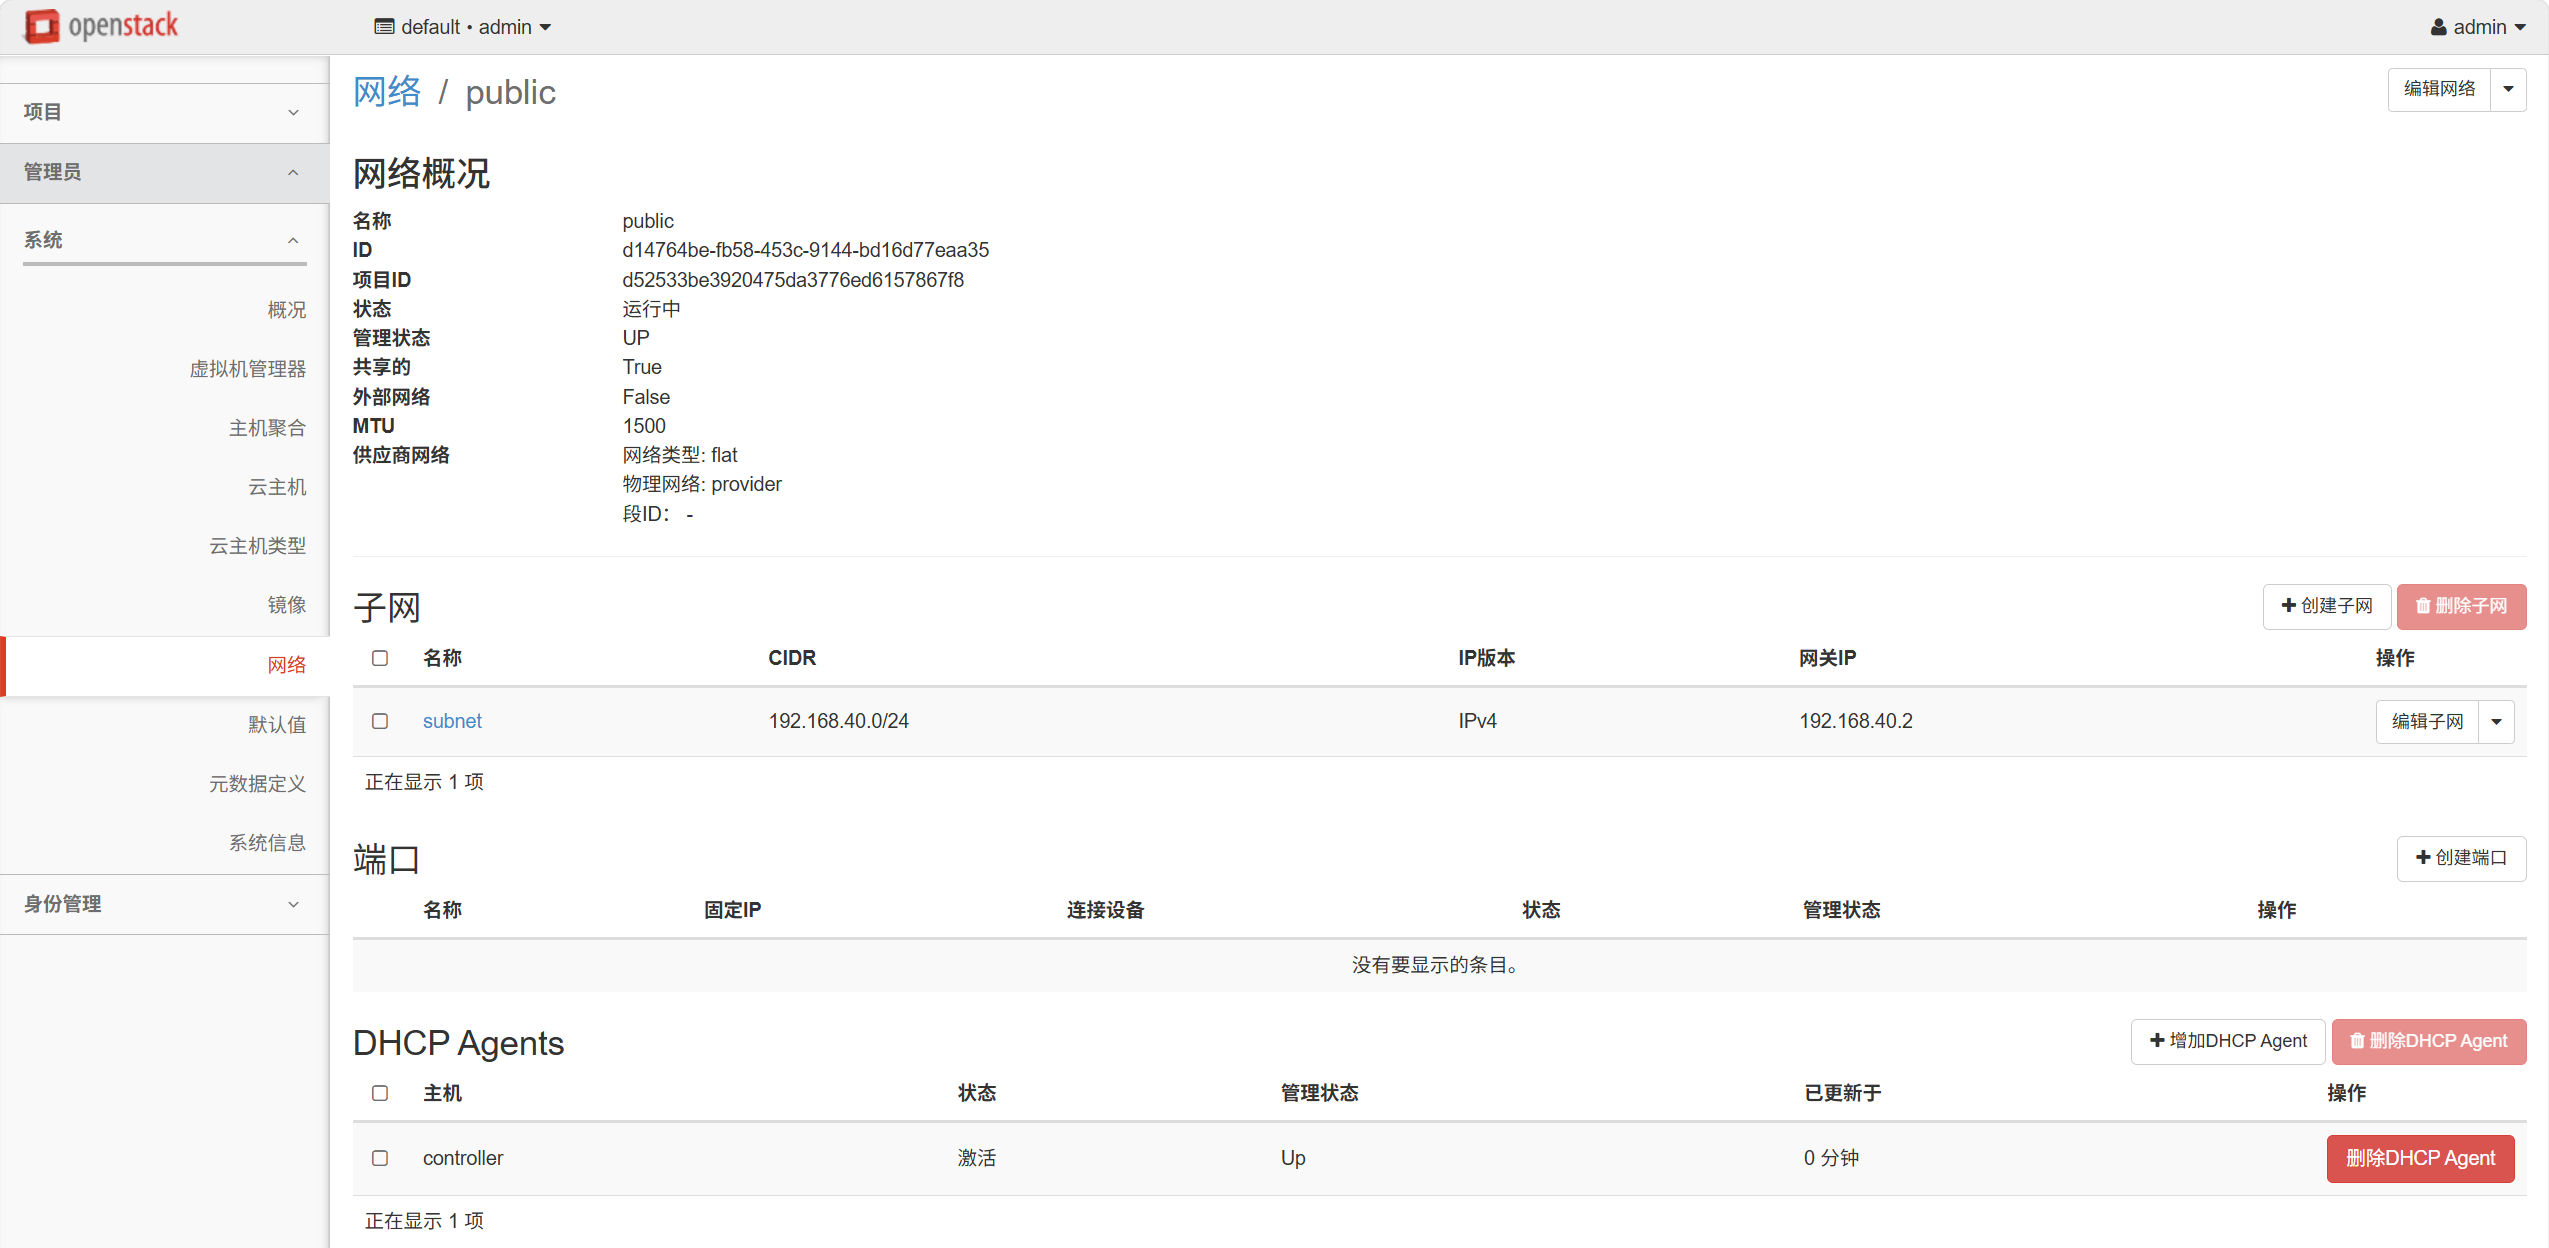The image size is (2549, 1248).
Task: Open the admin user menu
Action: pyautogui.click(x=2477, y=27)
